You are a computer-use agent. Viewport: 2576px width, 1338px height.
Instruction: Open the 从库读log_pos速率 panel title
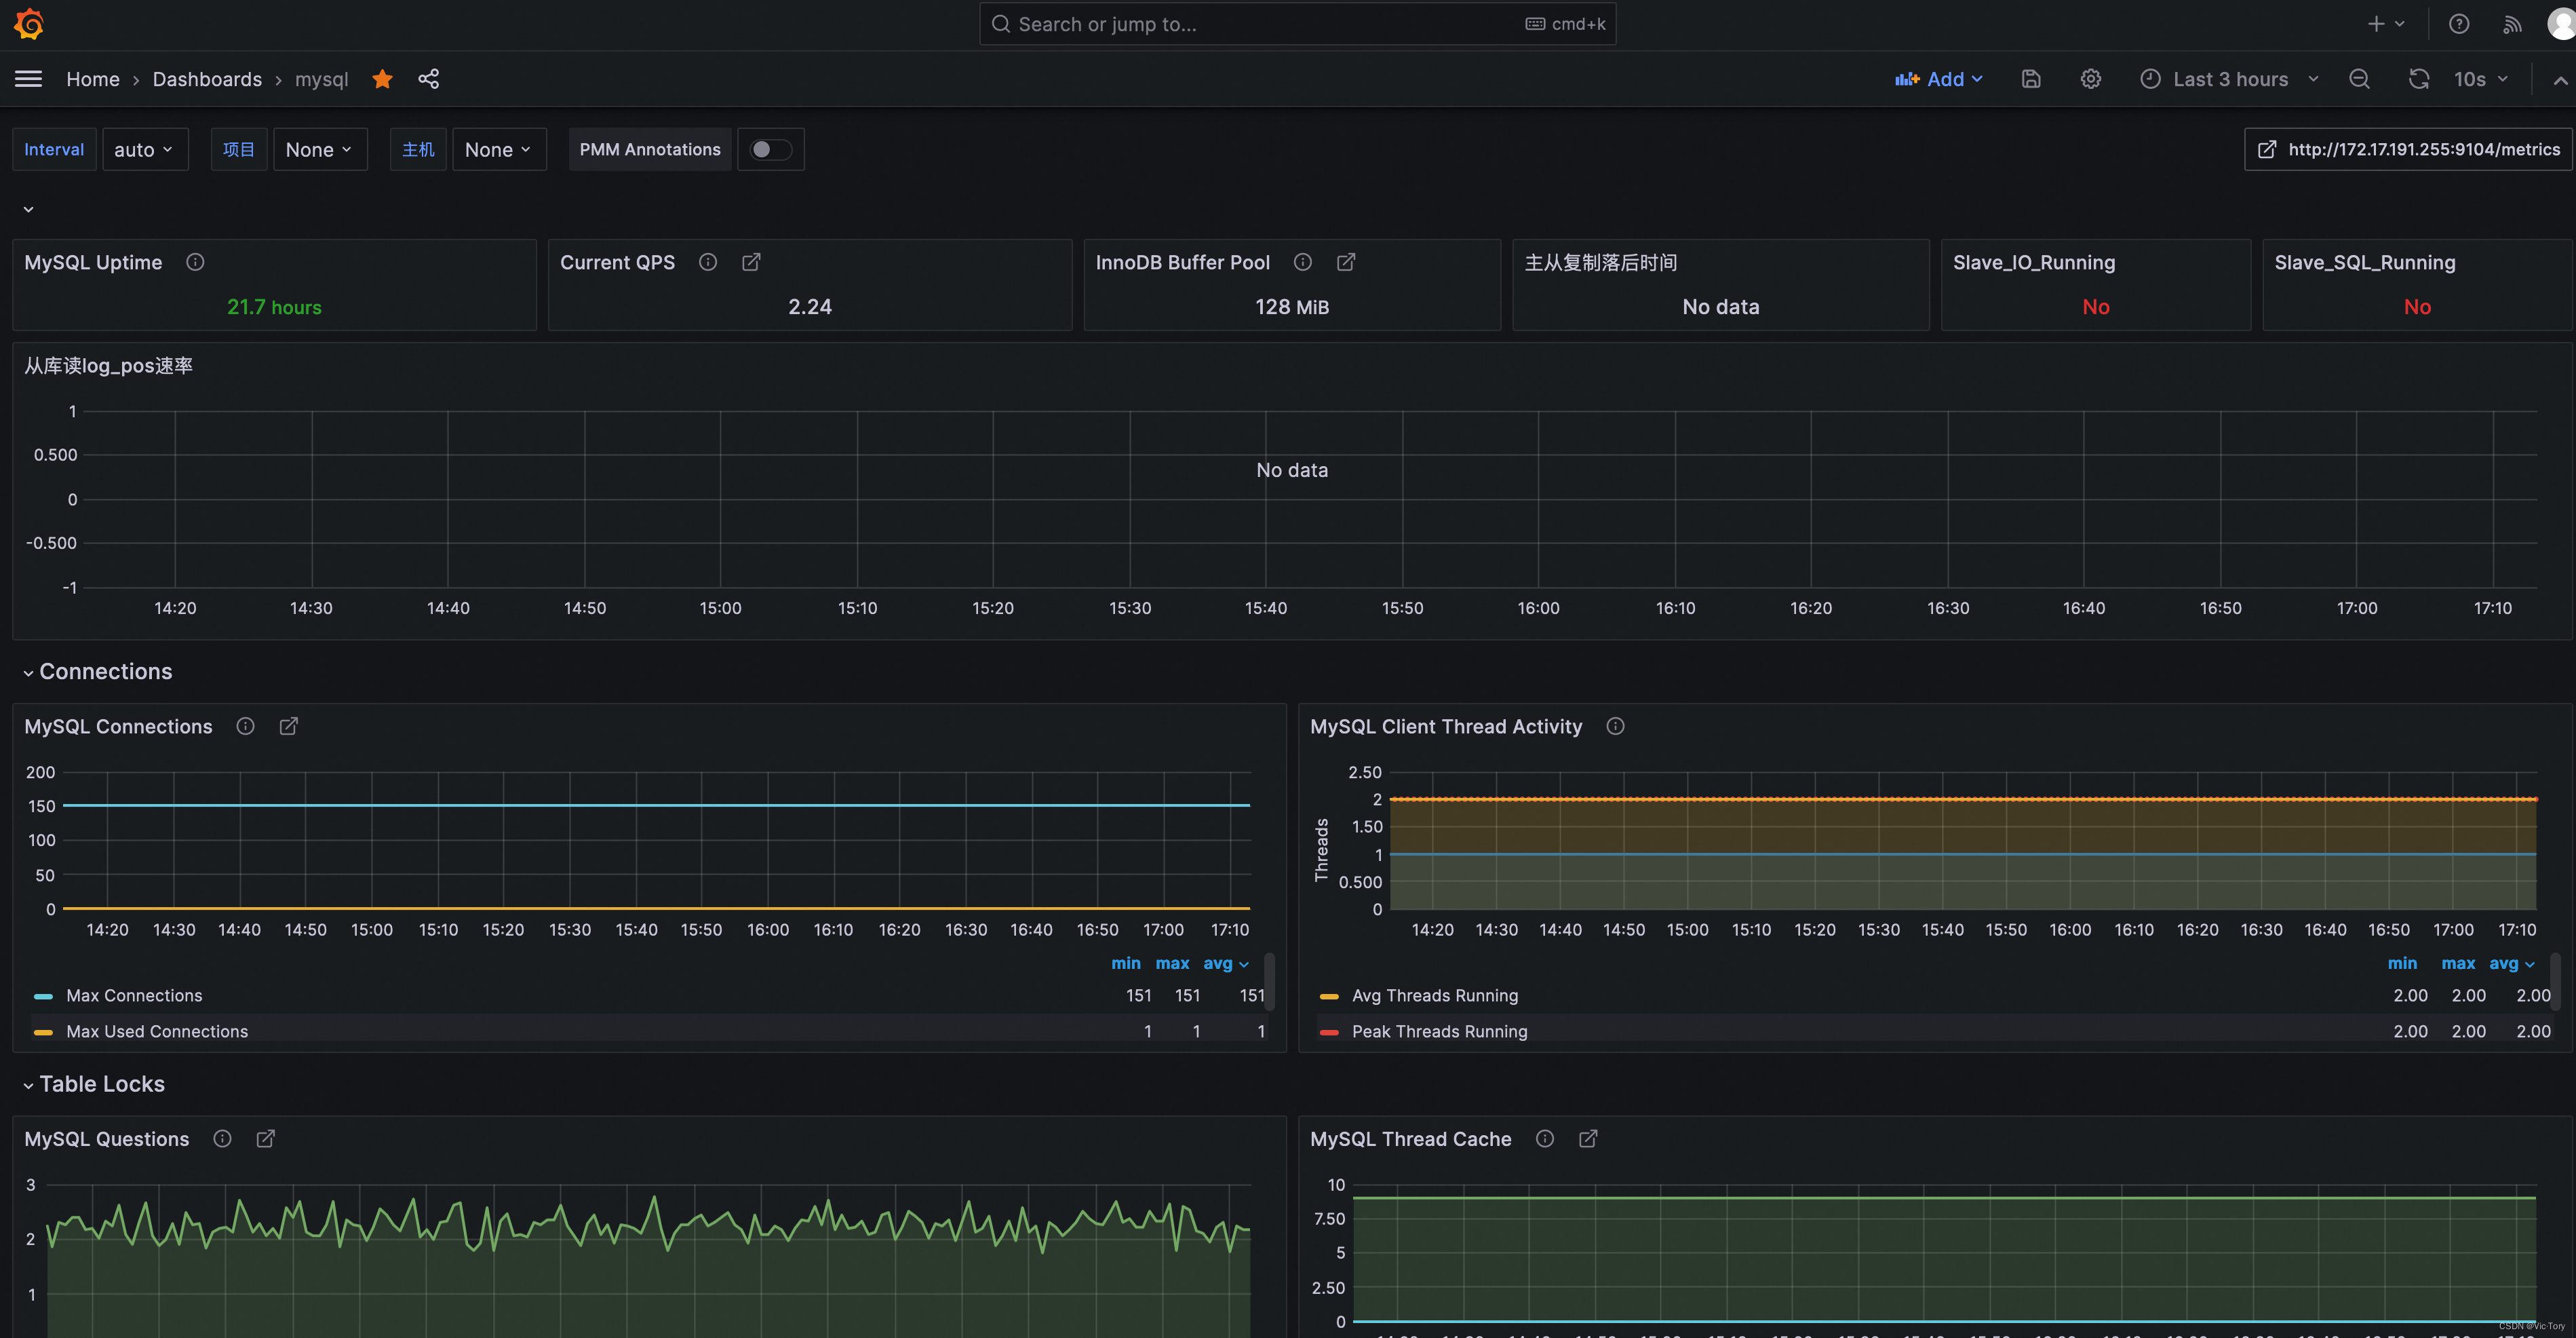point(108,366)
